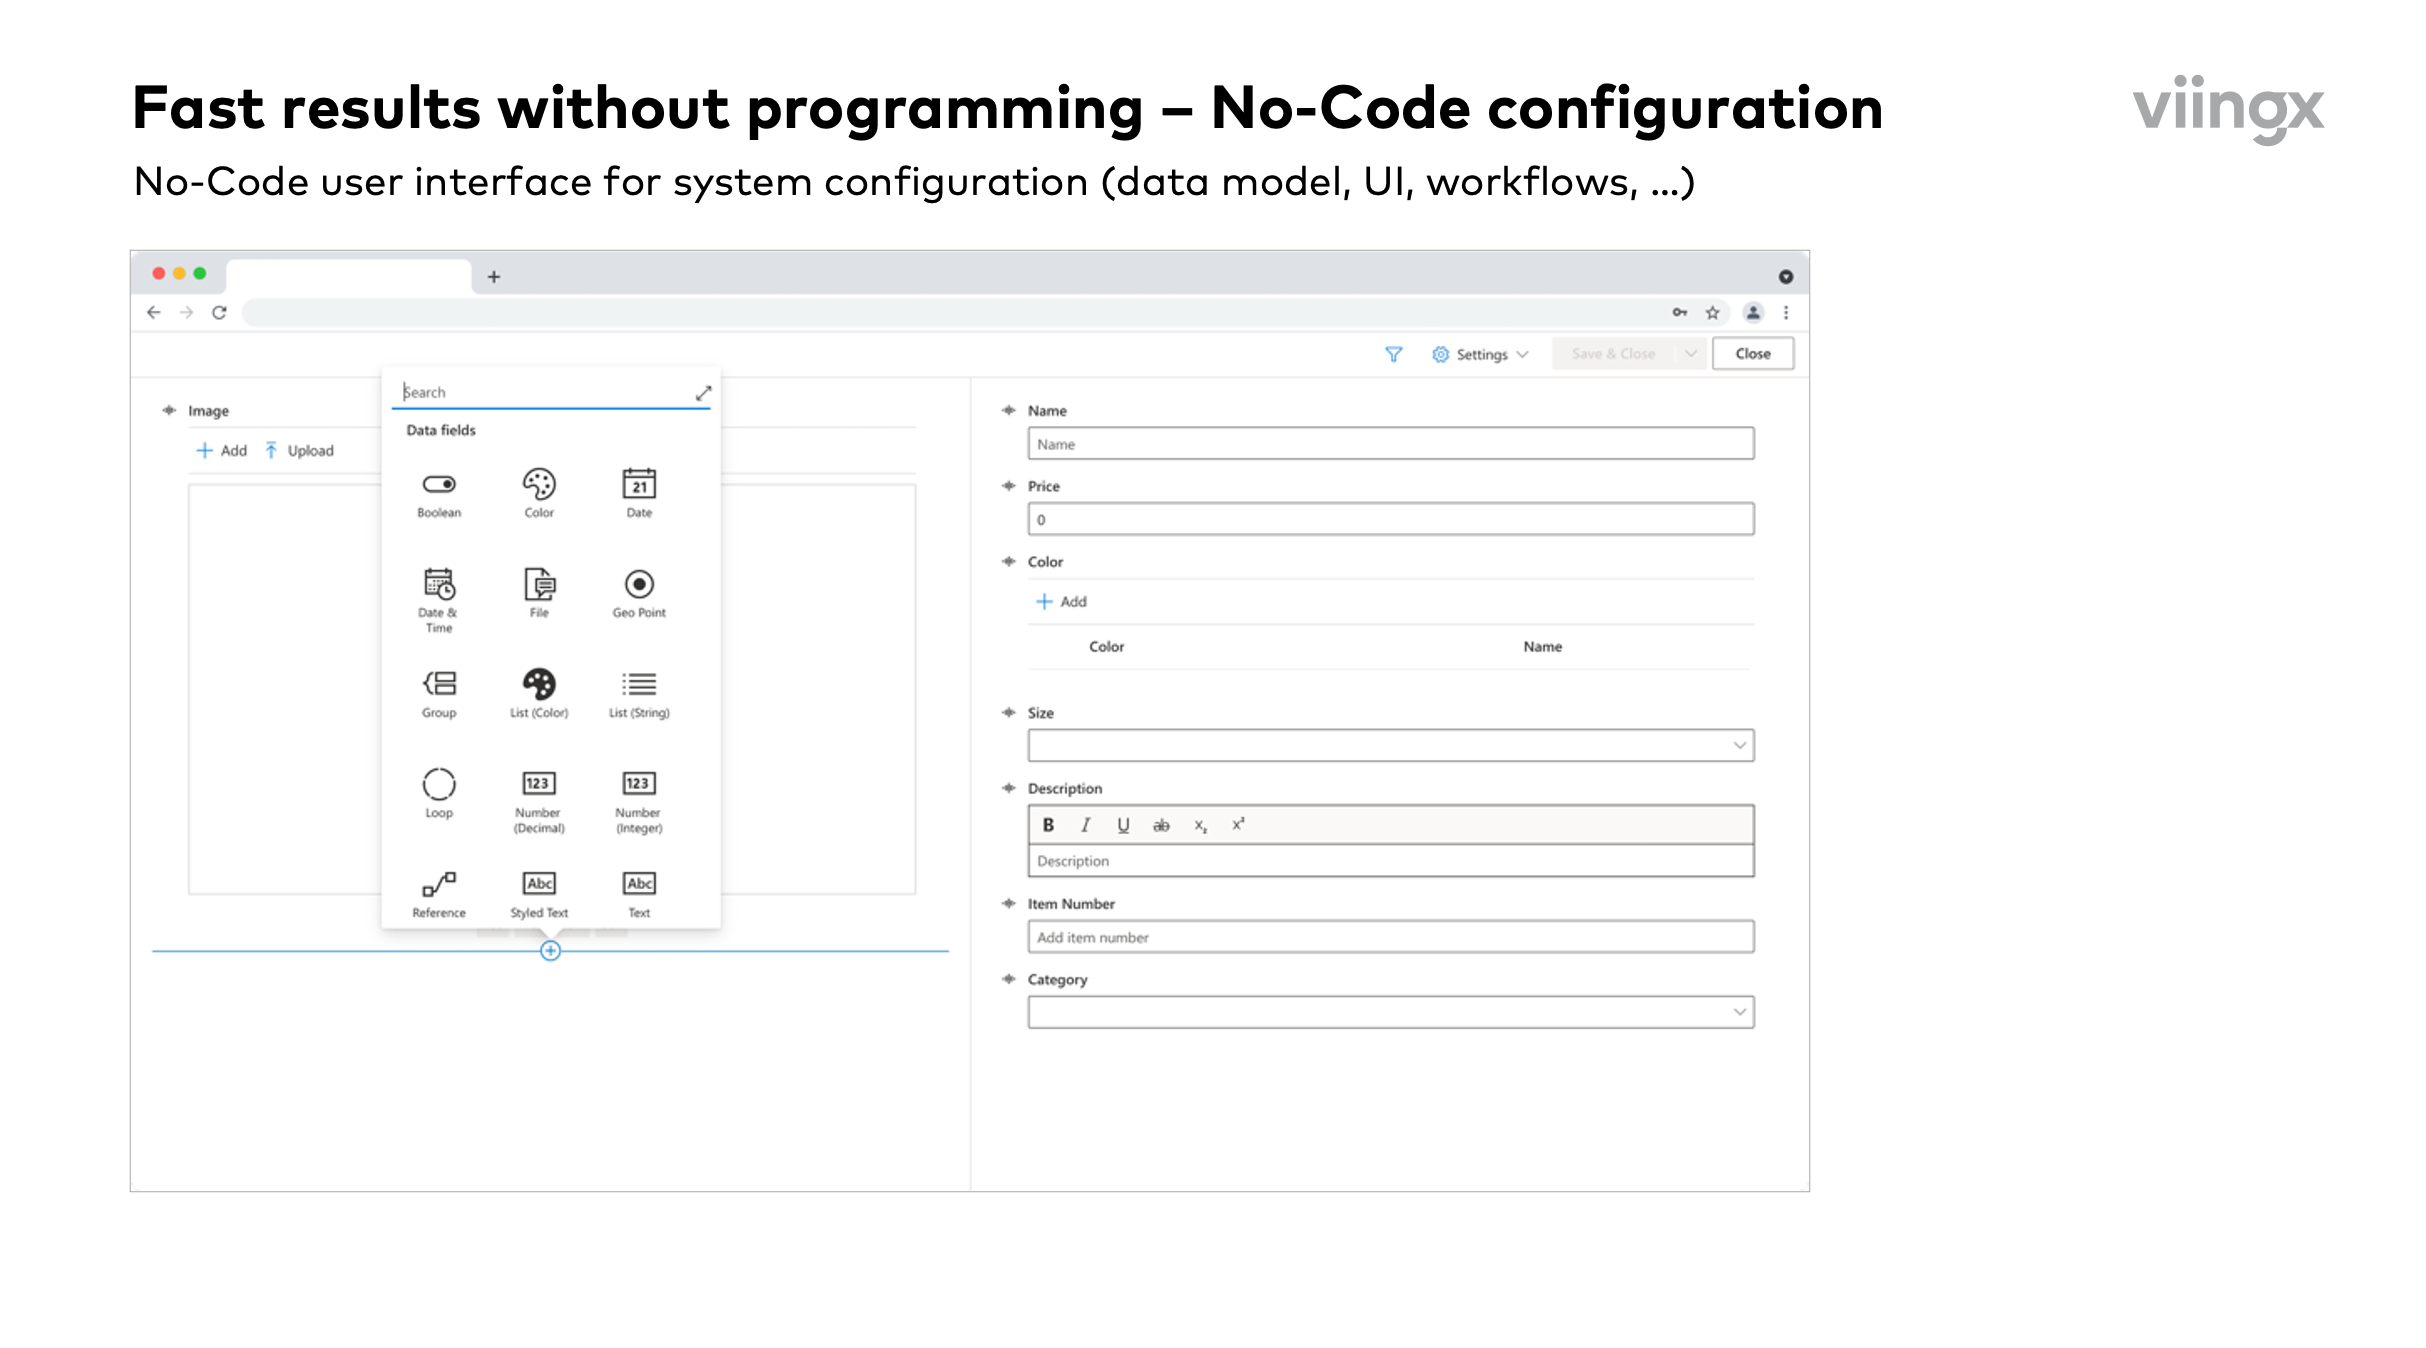Screen dimensions: 2426x1348
Task: Add a Number (Integer) field
Action: [x=639, y=783]
